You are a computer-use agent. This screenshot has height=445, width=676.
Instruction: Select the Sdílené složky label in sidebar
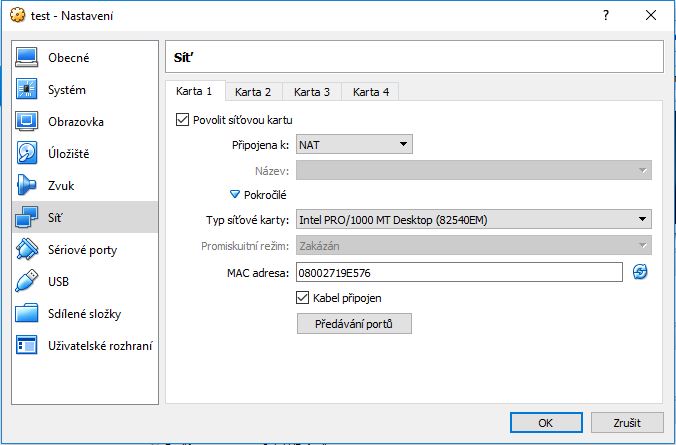click(x=84, y=313)
